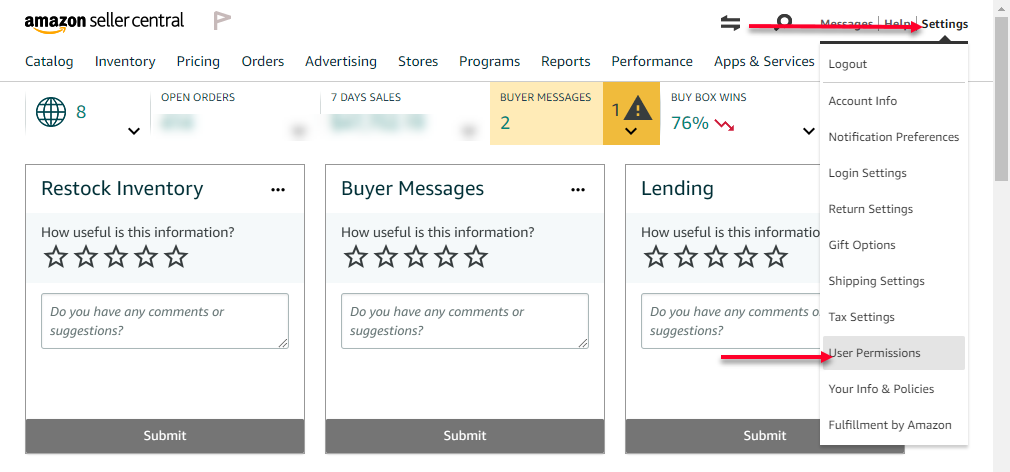Image resolution: width=1010 pixels, height=472 pixels.
Task: Open the Orders menu
Action: 263,61
